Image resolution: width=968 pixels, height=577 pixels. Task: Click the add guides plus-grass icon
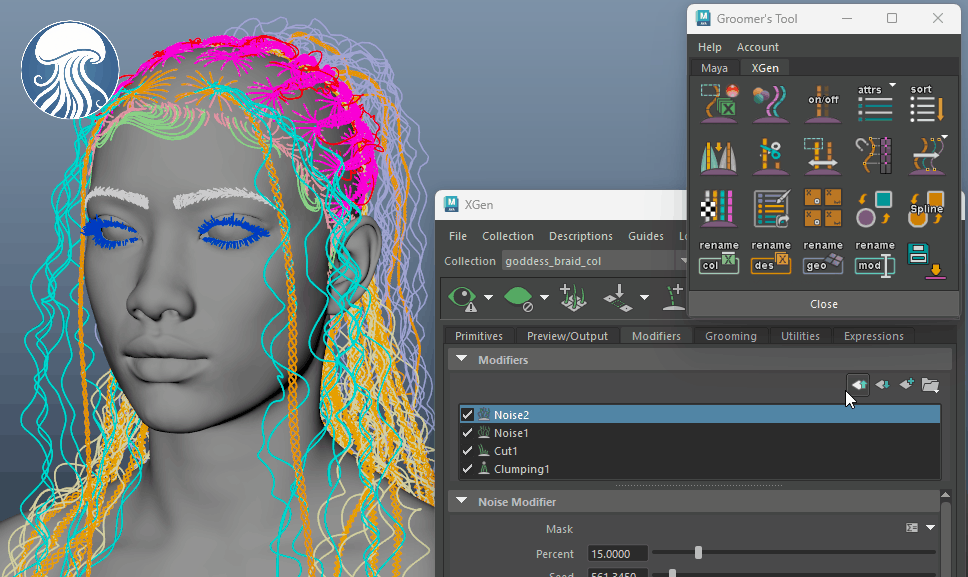point(573,297)
